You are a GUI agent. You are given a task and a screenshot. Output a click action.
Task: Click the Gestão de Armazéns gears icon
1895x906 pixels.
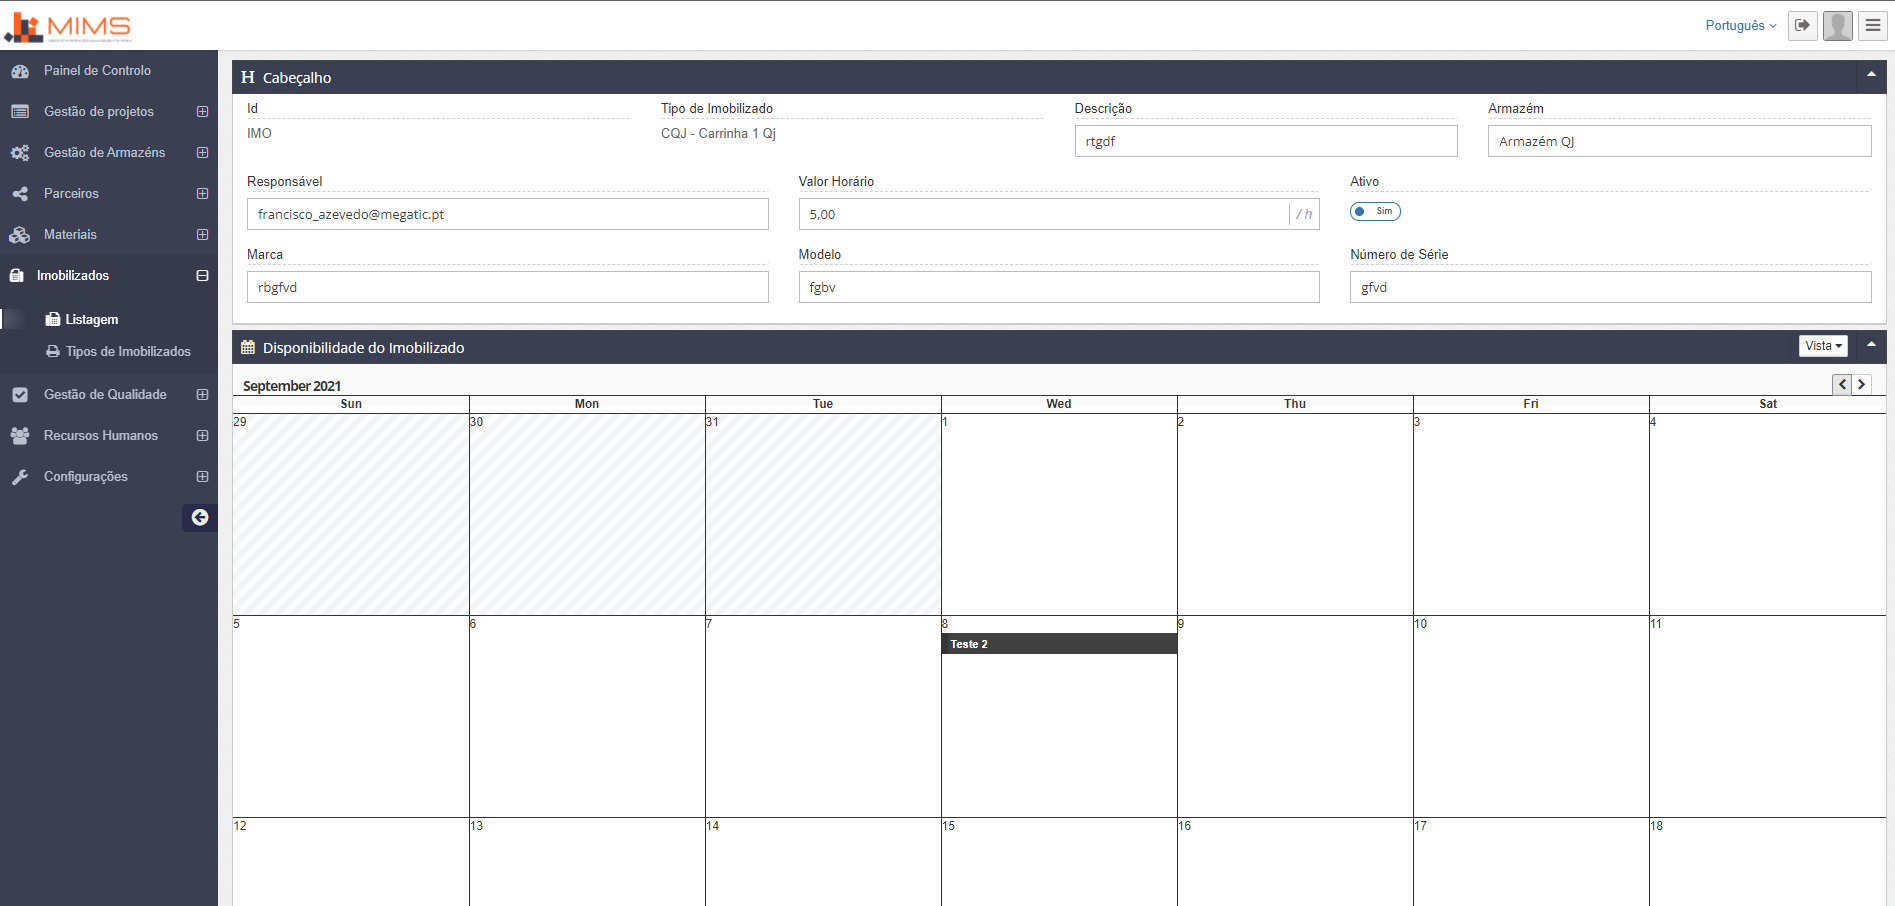(20, 153)
